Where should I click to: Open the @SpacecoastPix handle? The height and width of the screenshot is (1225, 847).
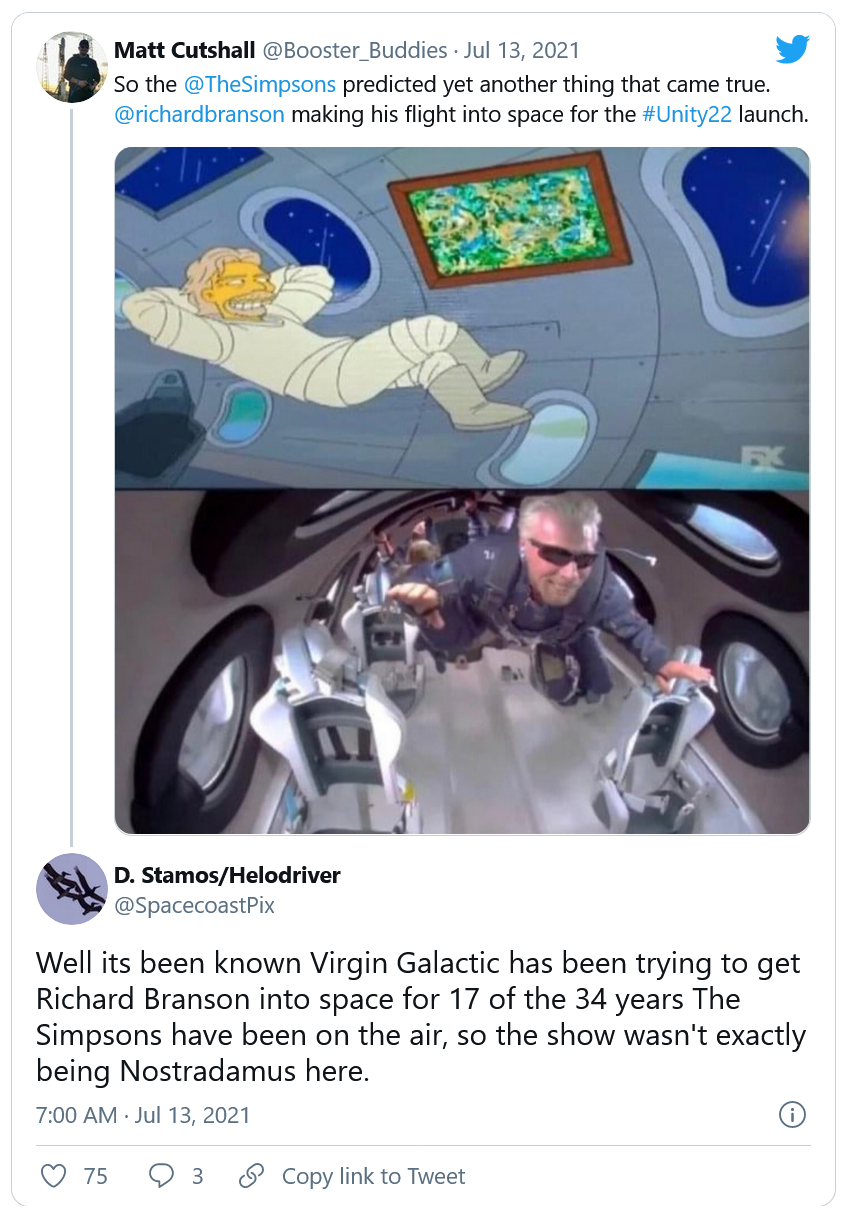(x=195, y=906)
